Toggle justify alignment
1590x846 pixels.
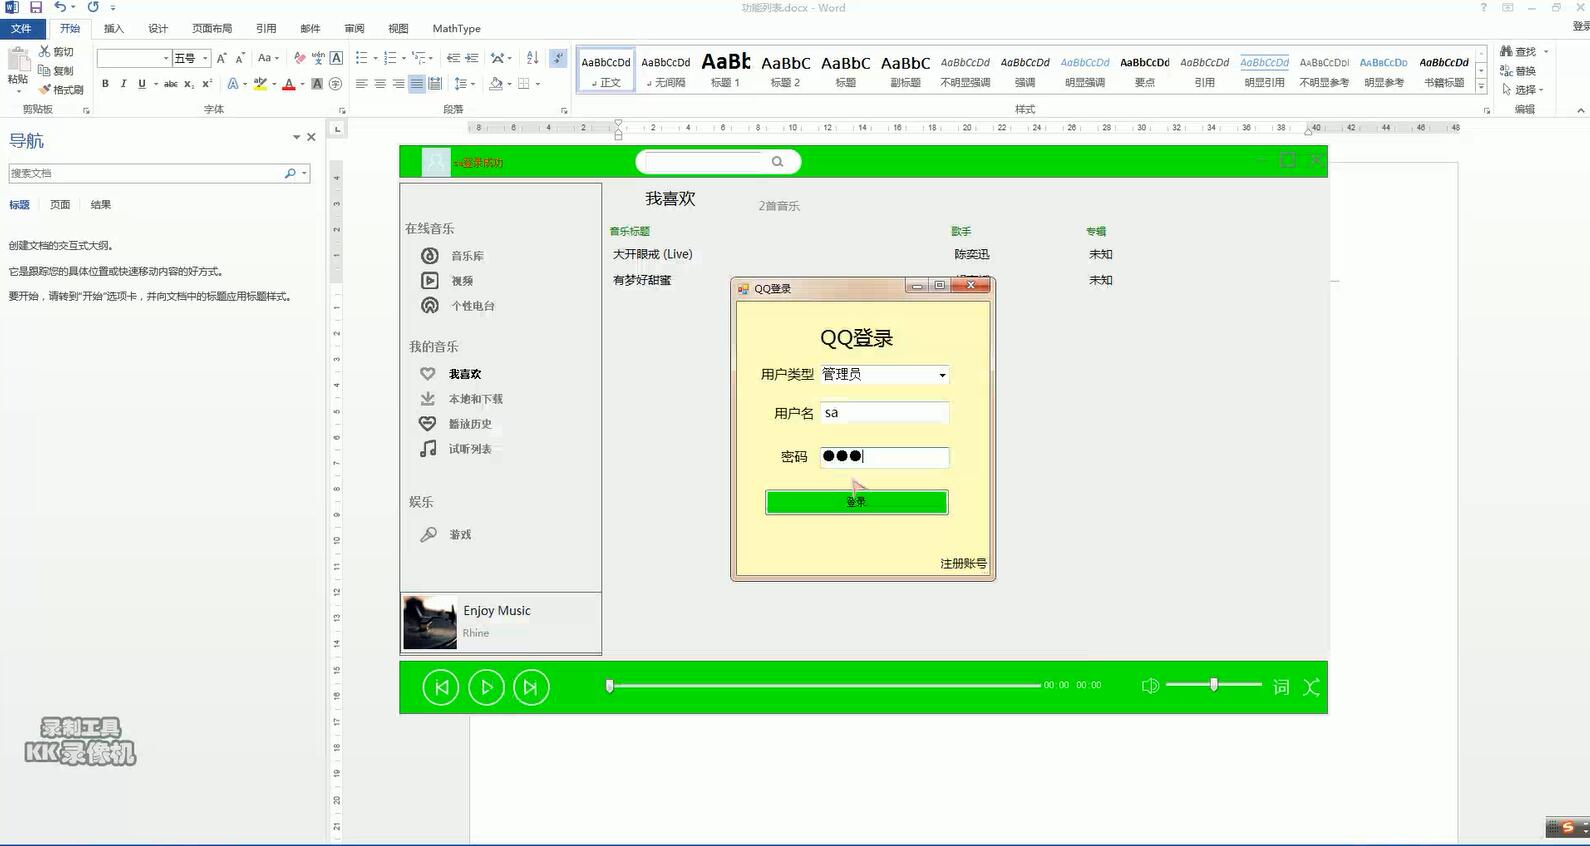tap(416, 84)
